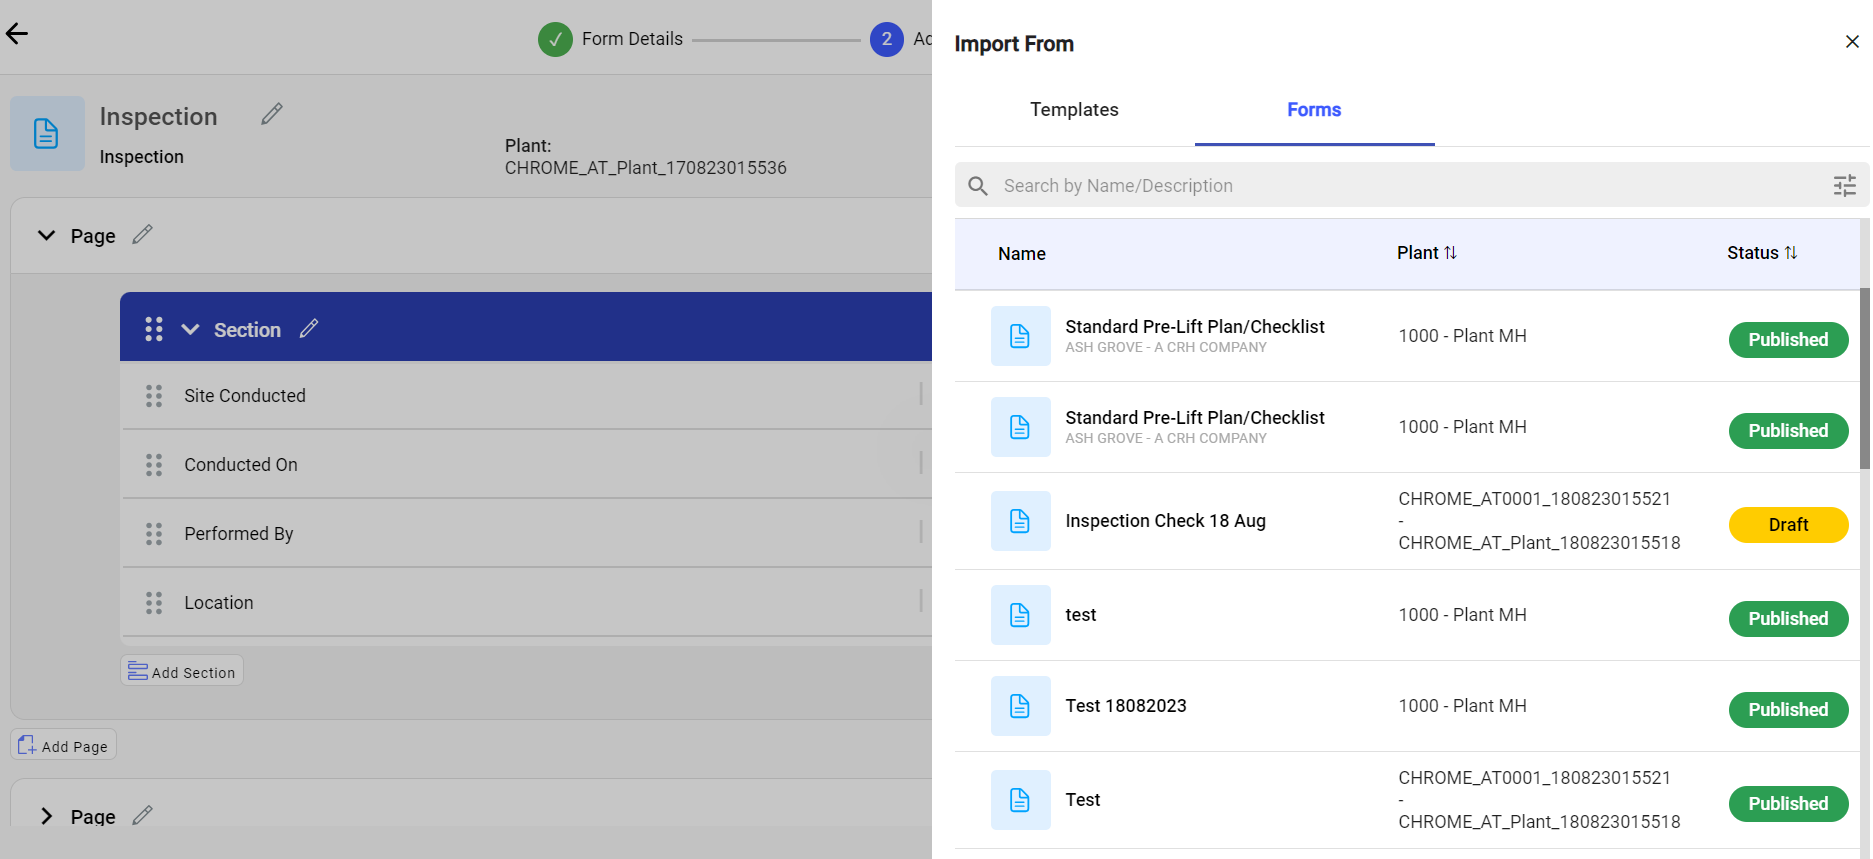Collapse the Section chevron

tap(190, 330)
